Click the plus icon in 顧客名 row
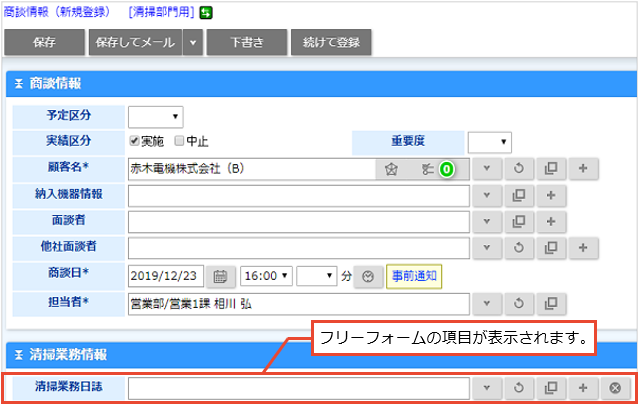The width and height of the screenshot is (640, 405). 583,168
